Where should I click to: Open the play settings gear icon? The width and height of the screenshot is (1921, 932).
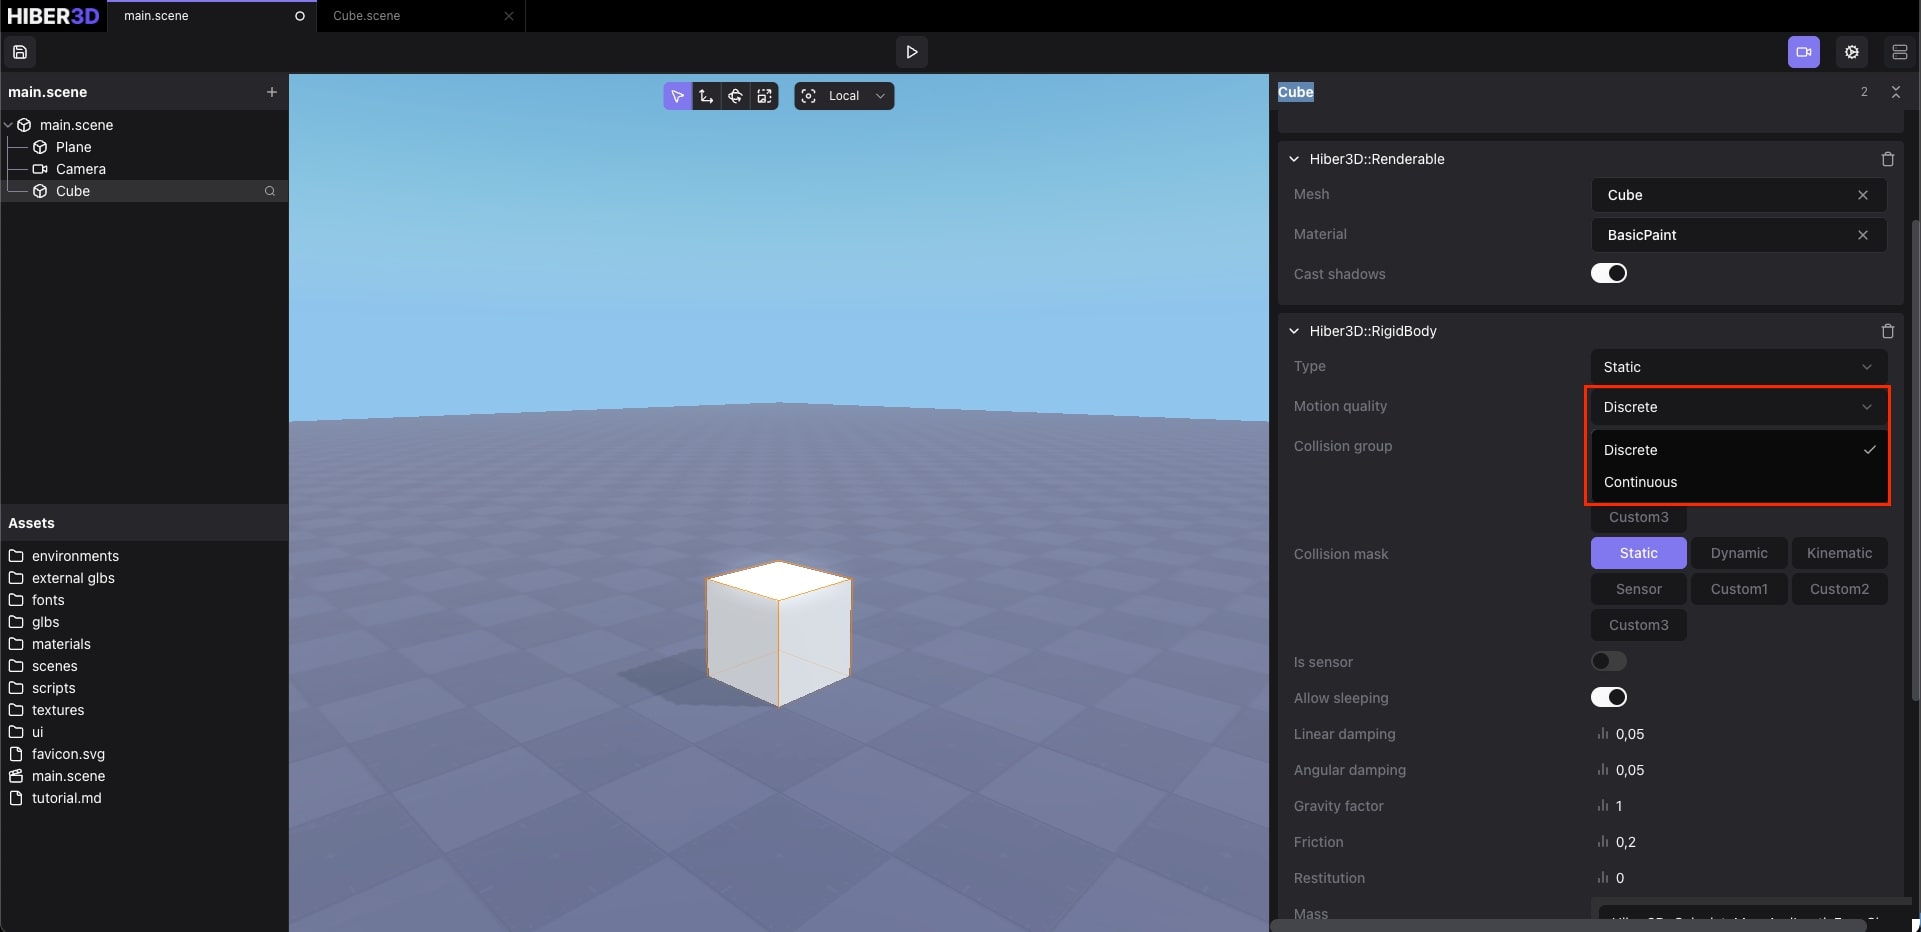tap(1851, 52)
